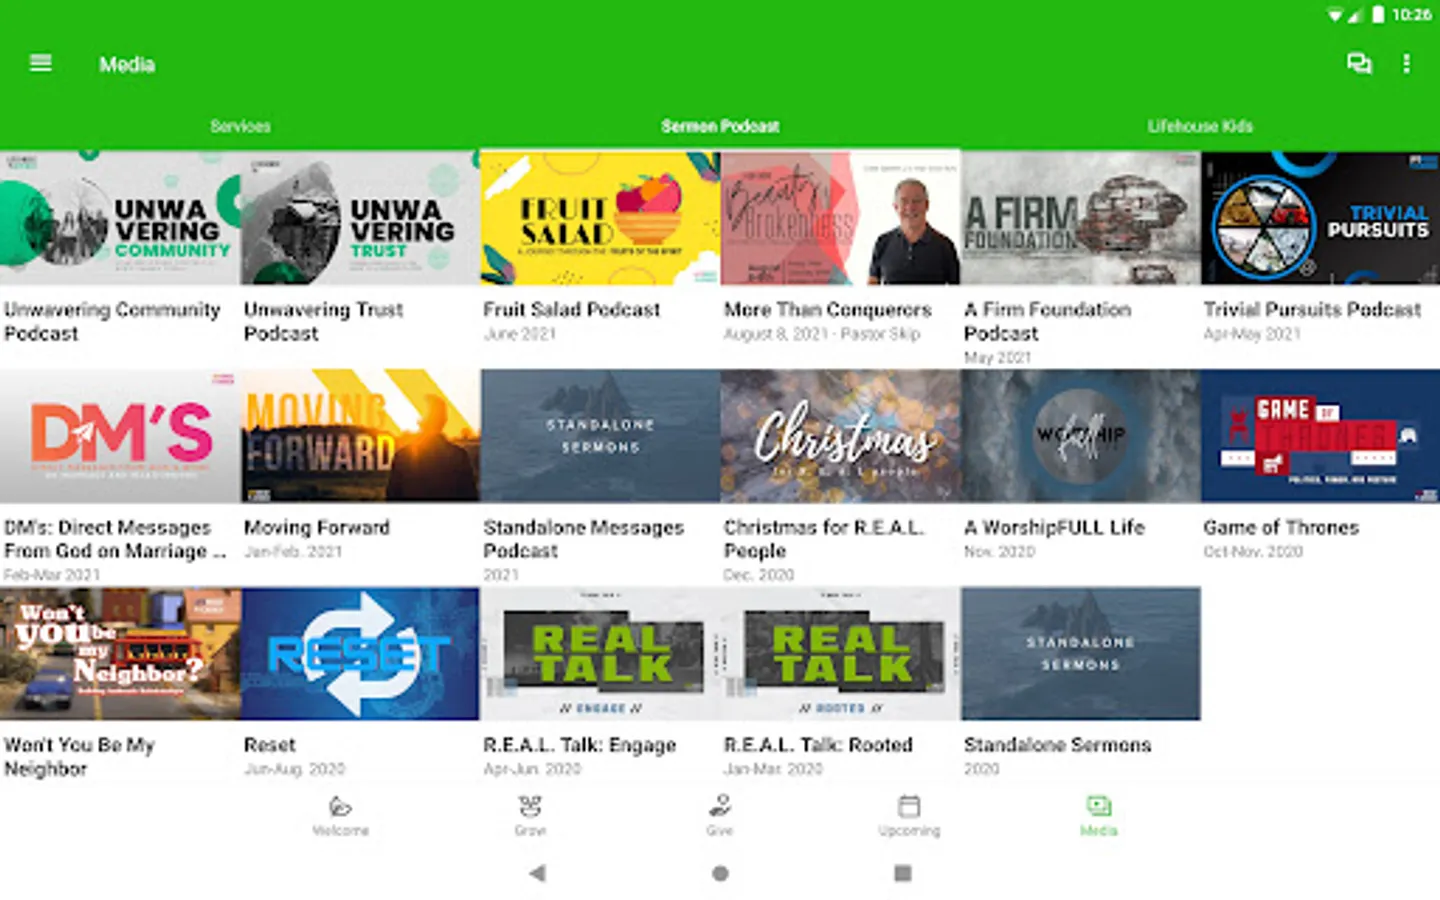The image size is (1440, 900).
Task: Open the Reset series thumbnail
Action: [x=360, y=653]
